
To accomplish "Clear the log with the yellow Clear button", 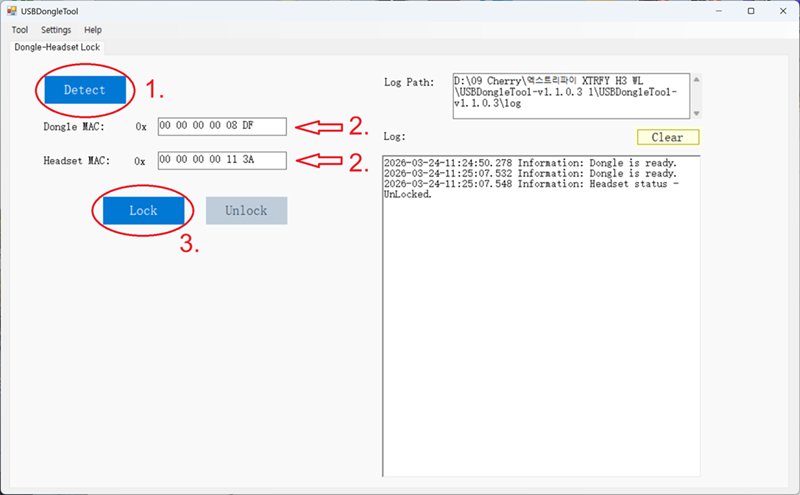I will [x=667, y=137].
